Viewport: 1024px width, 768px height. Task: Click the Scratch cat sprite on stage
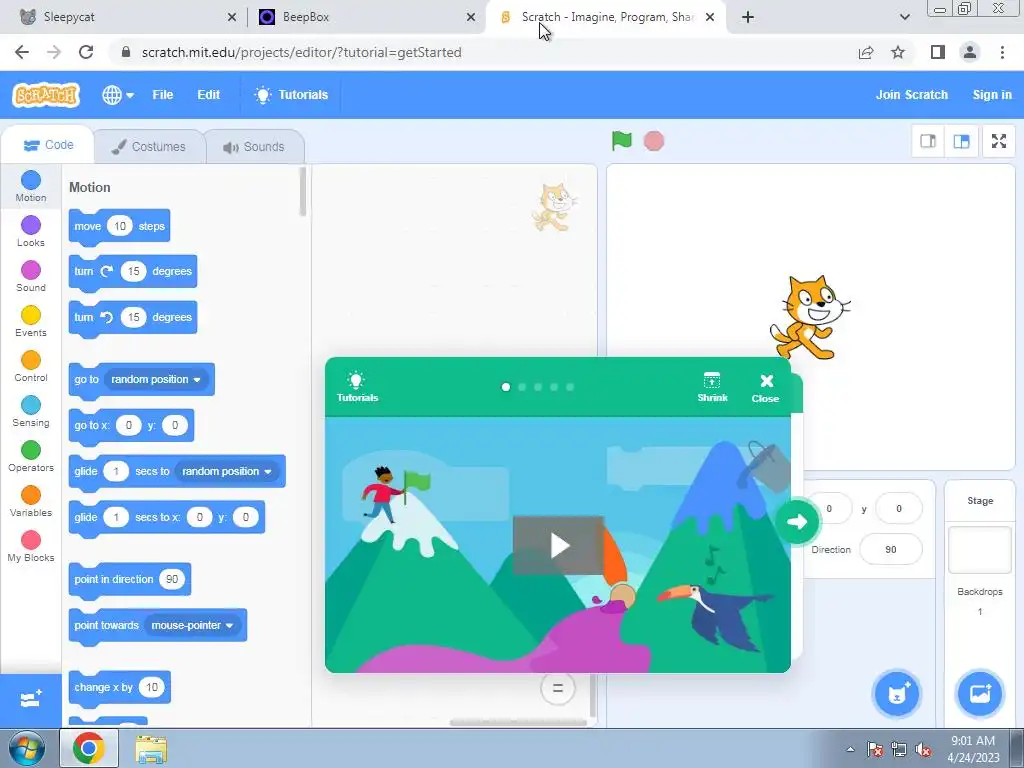click(809, 317)
